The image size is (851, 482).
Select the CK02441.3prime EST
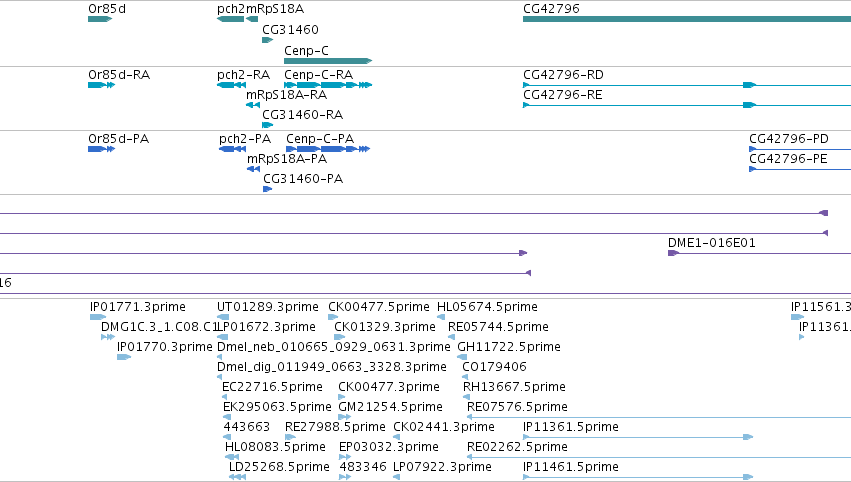pyautogui.click(x=397, y=437)
